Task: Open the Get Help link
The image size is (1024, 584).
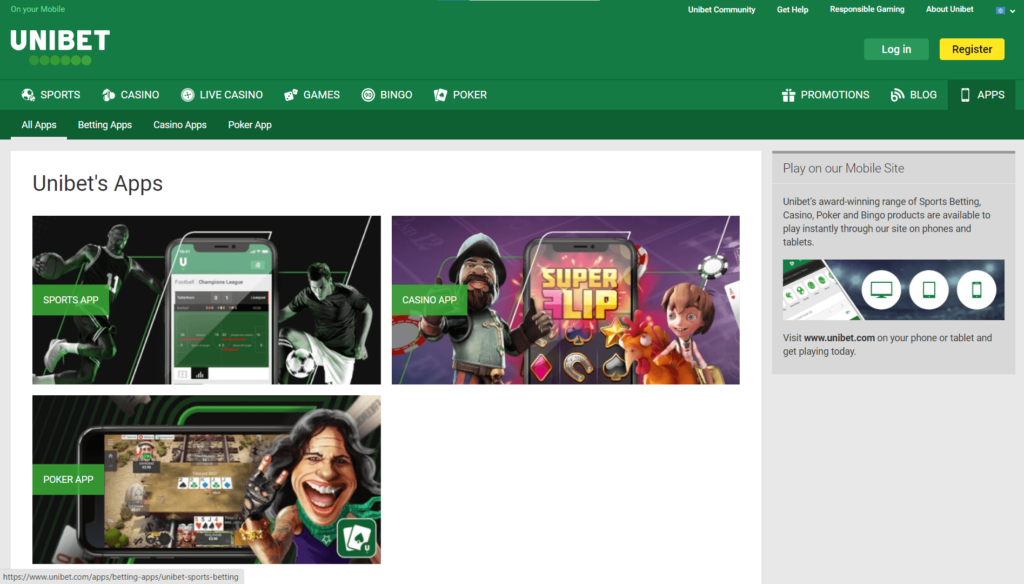Action: tap(792, 10)
